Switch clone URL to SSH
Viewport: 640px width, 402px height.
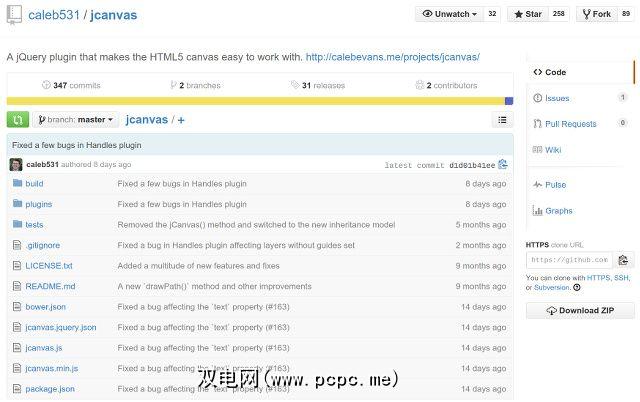coord(621,278)
